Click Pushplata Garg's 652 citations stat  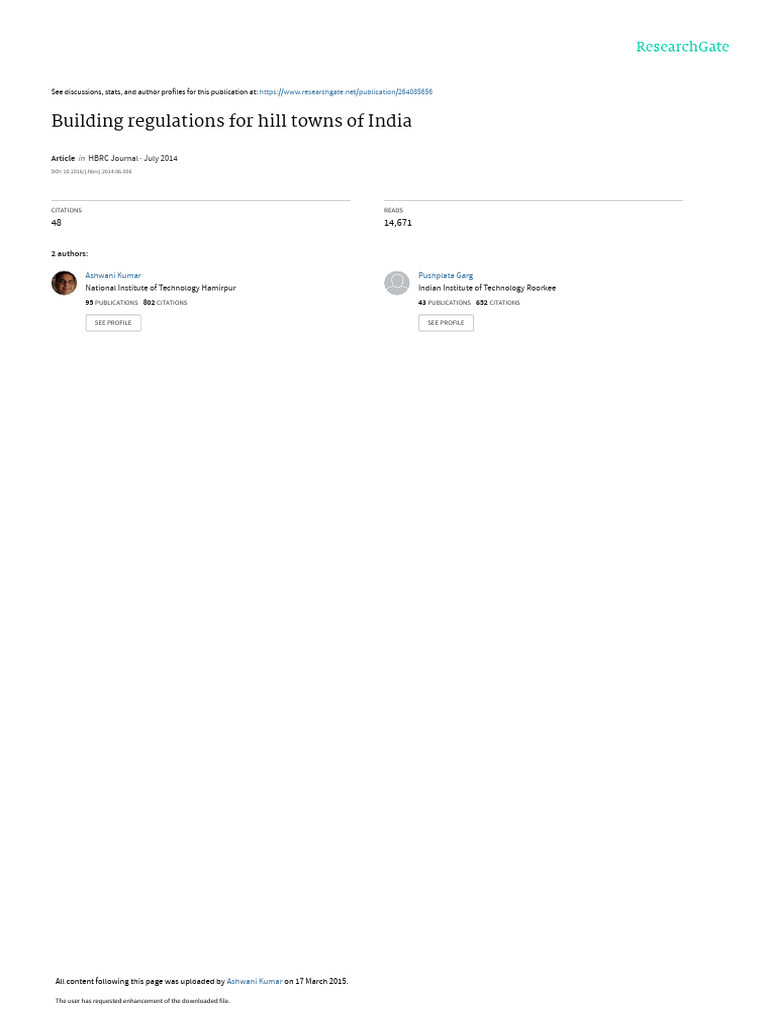(x=498, y=303)
